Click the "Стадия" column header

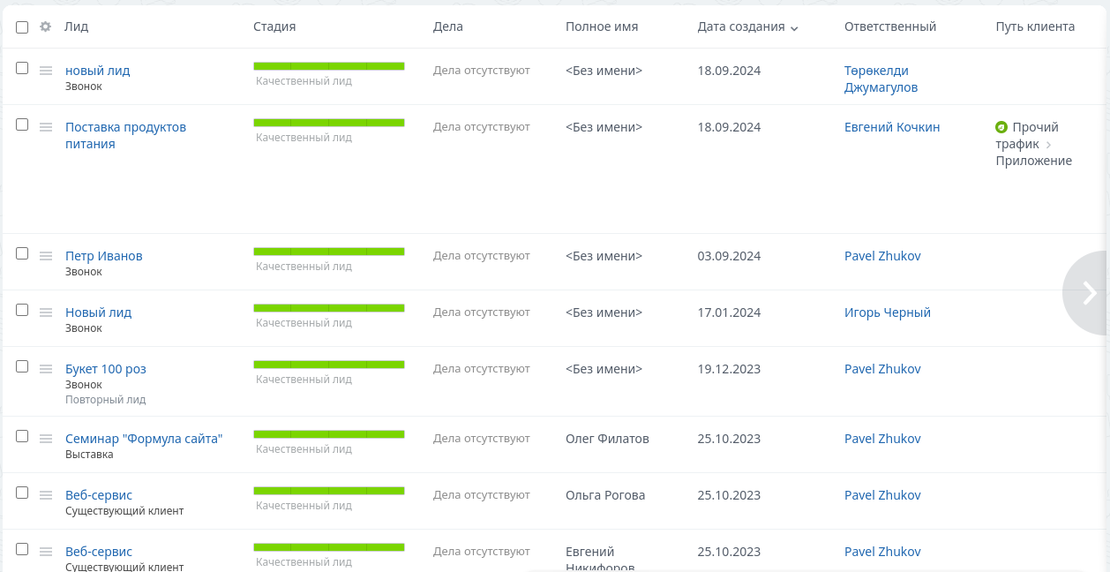(x=274, y=27)
